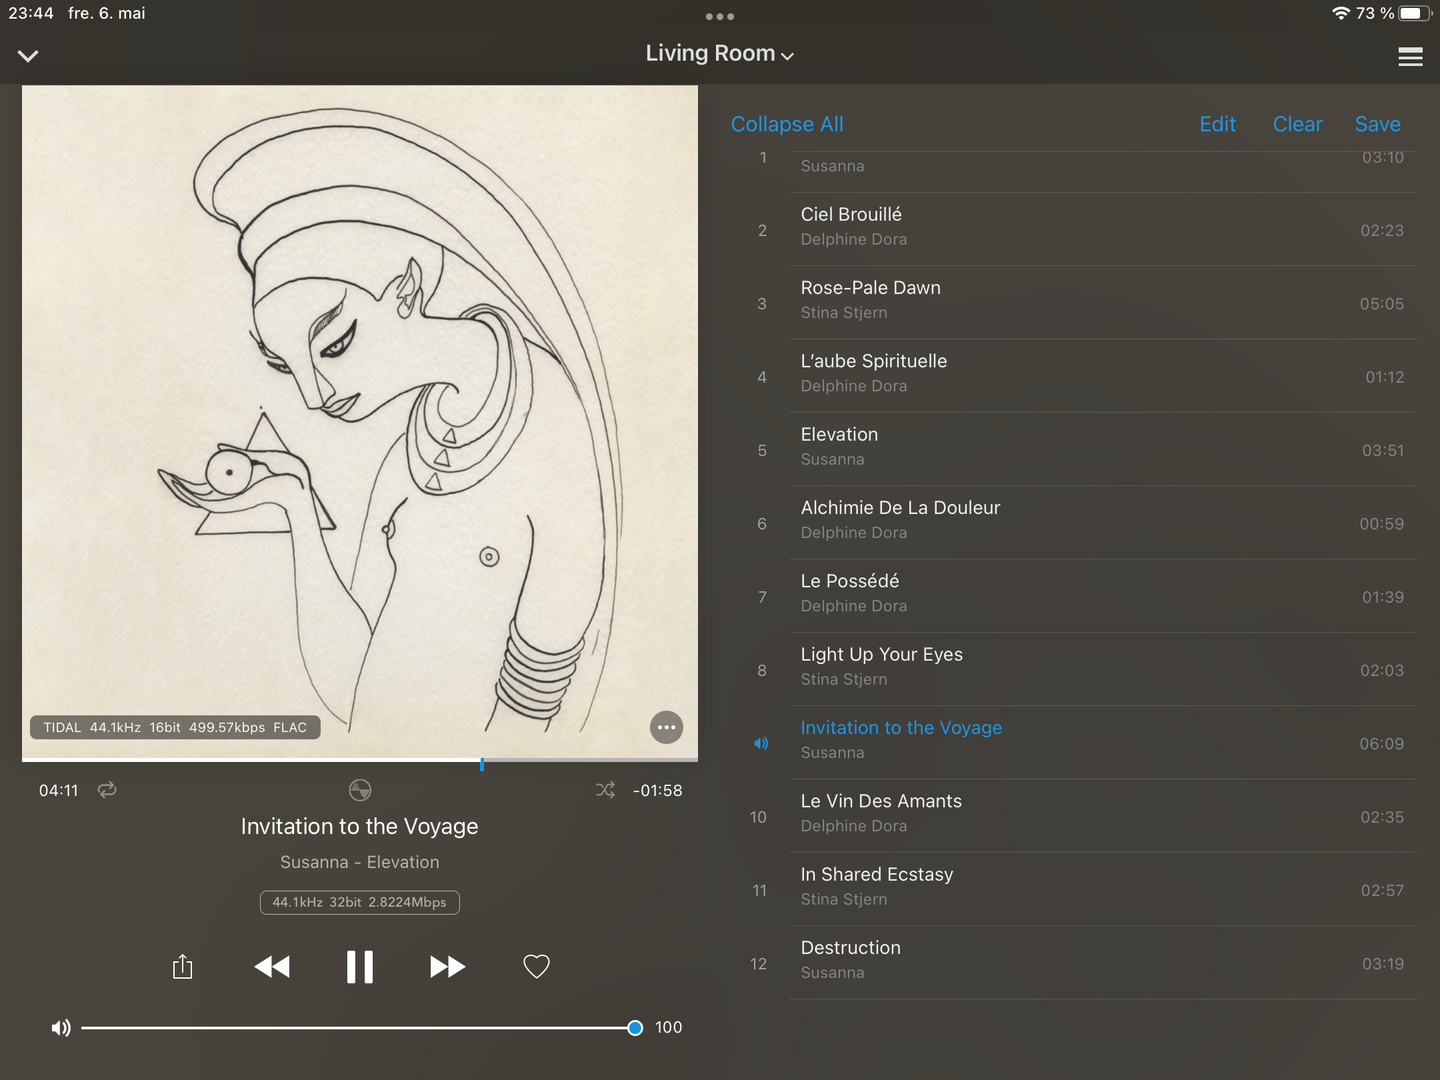
Task: Skip to the previous track
Action: click(271, 966)
